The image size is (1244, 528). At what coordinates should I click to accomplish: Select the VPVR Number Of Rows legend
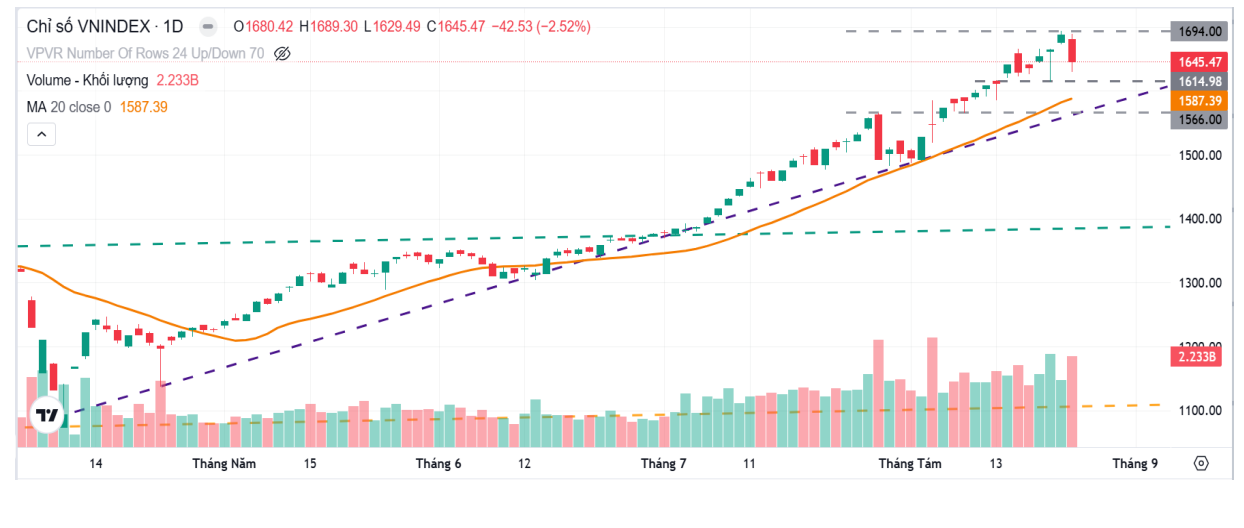click(145, 53)
